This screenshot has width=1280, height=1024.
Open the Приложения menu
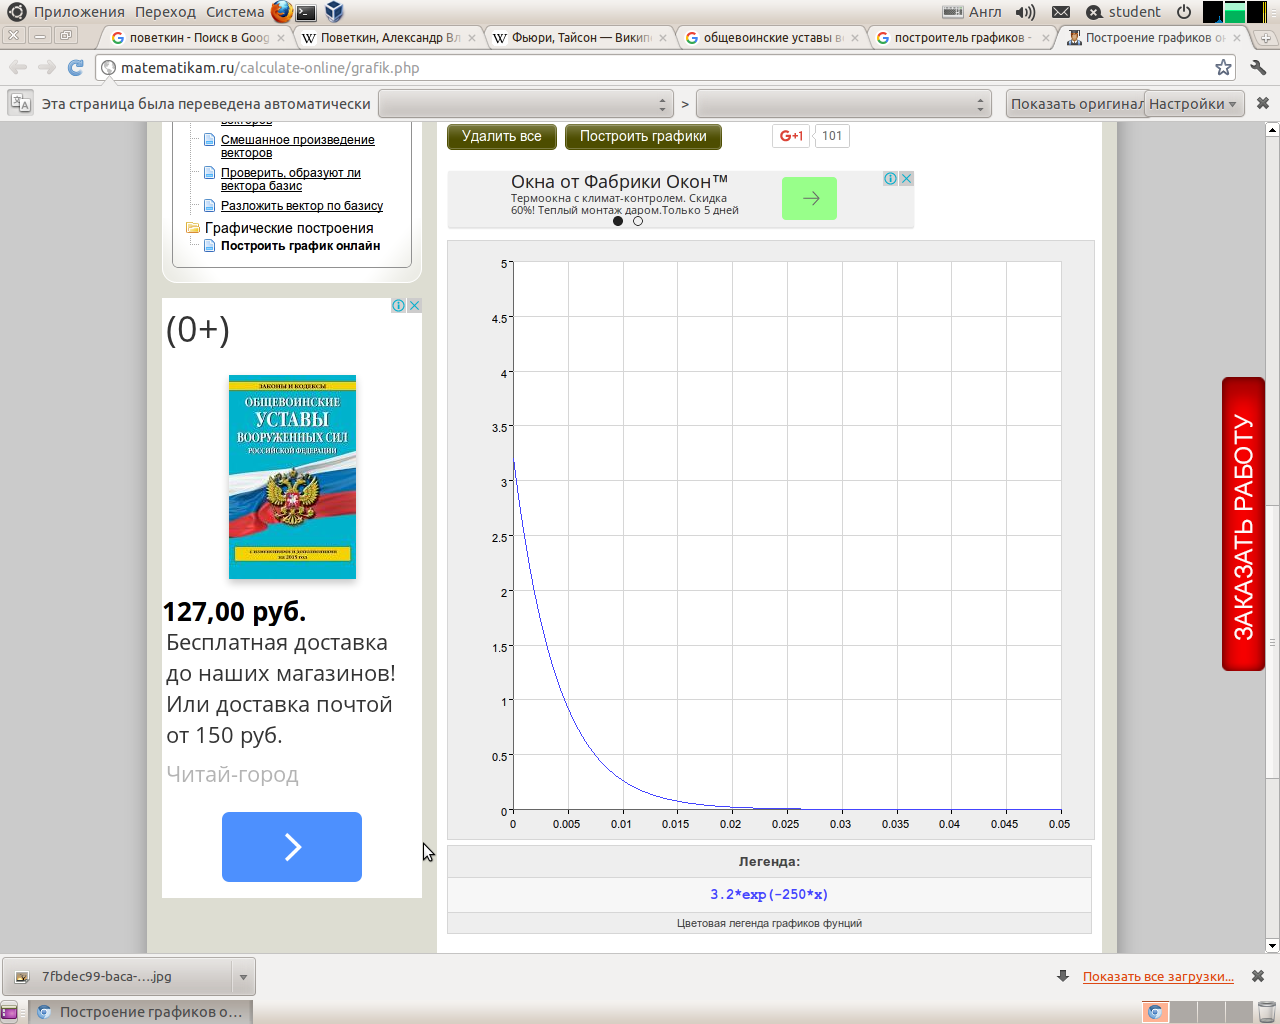78,12
